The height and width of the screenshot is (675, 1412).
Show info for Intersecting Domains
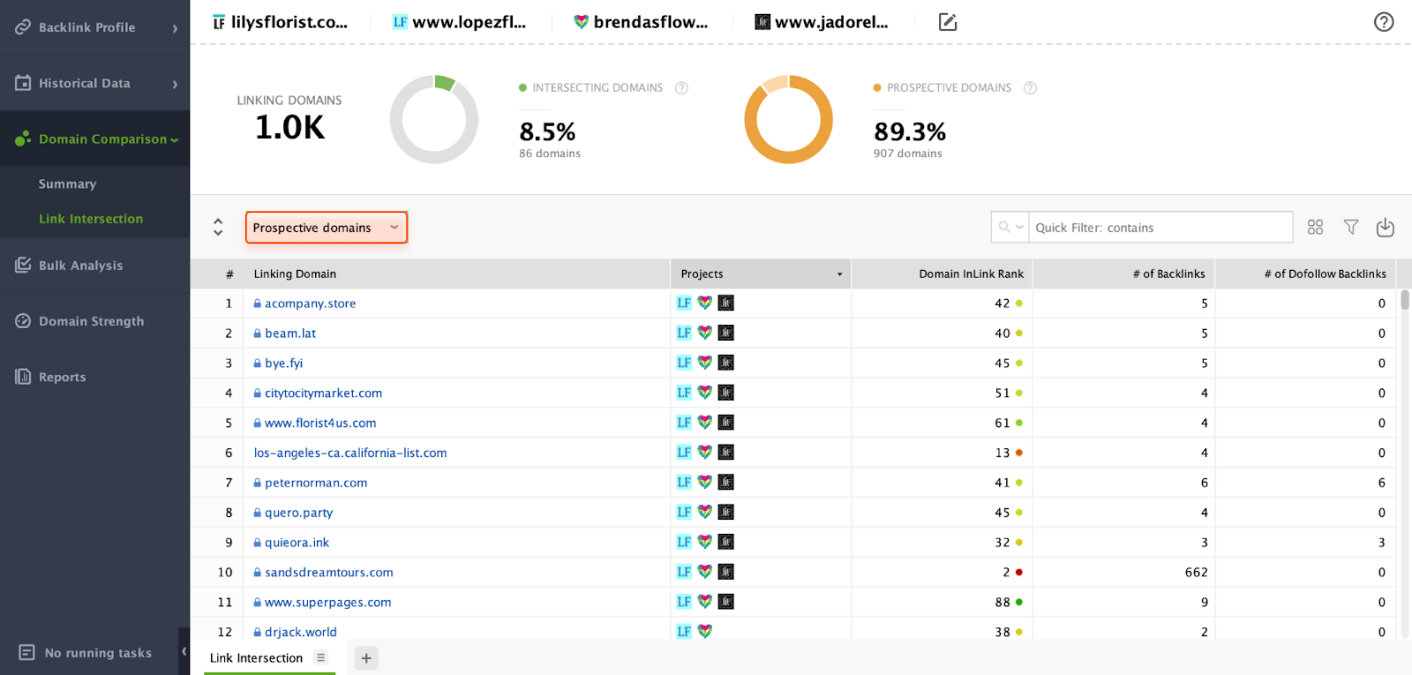click(x=682, y=88)
